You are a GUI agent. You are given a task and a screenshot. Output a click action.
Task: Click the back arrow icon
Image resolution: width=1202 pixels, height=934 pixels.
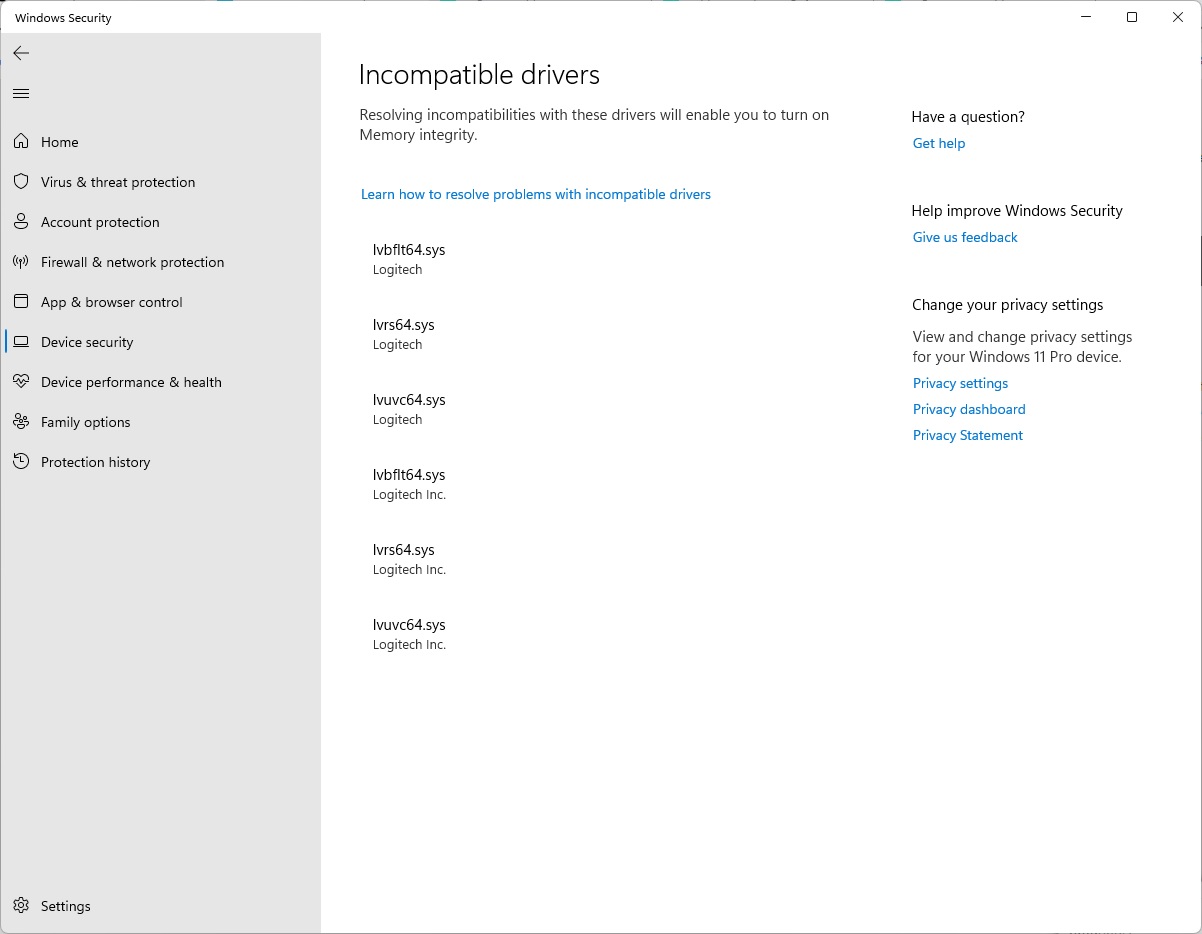click(x=21, y=53)
